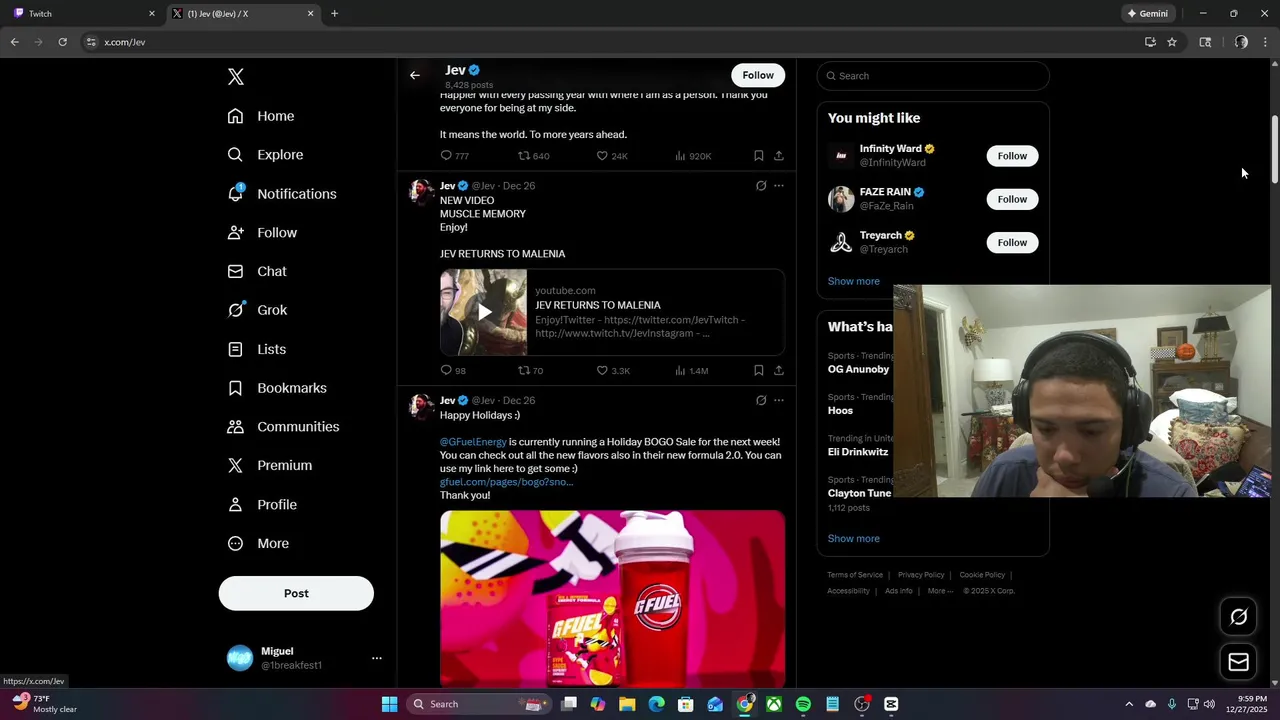Bookmark the post with 920K views

pyautogui.click(x=758, y=156)
